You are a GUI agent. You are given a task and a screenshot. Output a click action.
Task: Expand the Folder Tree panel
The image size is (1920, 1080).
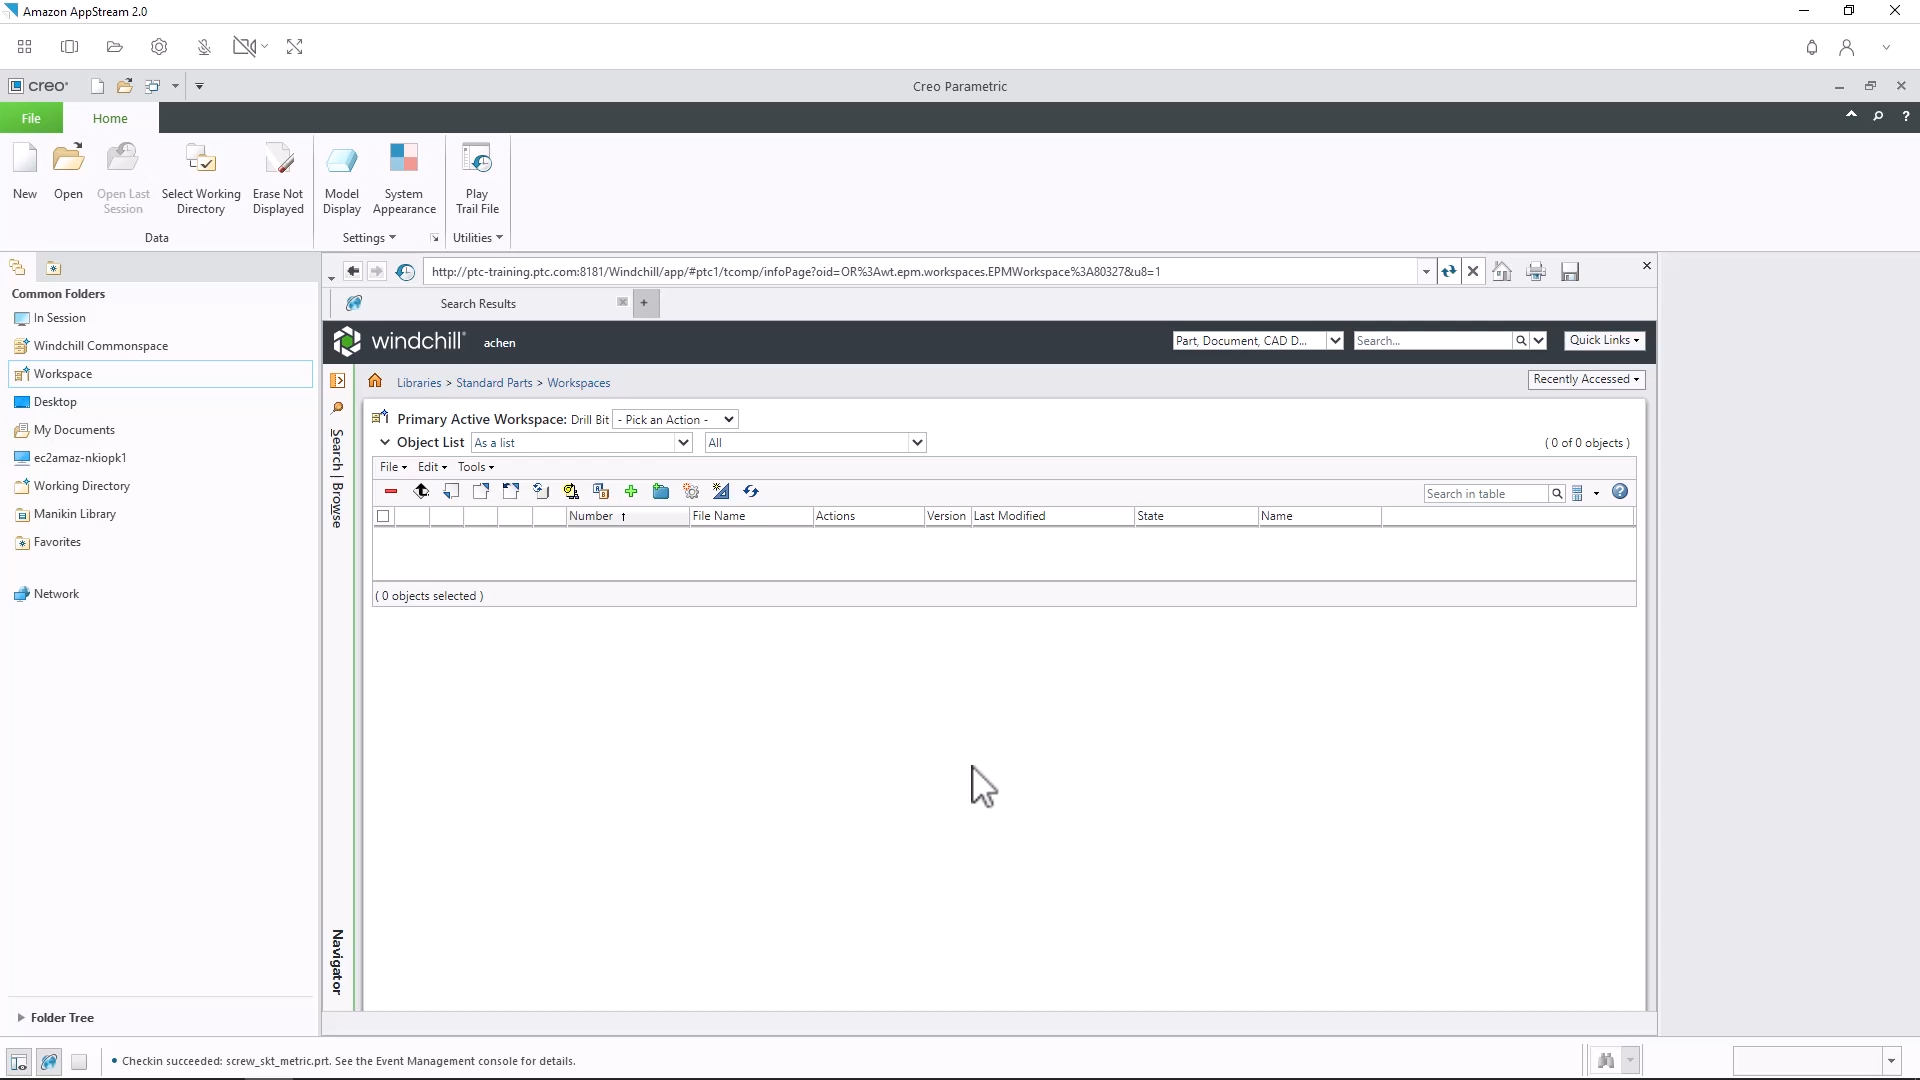coord(21,1018)
